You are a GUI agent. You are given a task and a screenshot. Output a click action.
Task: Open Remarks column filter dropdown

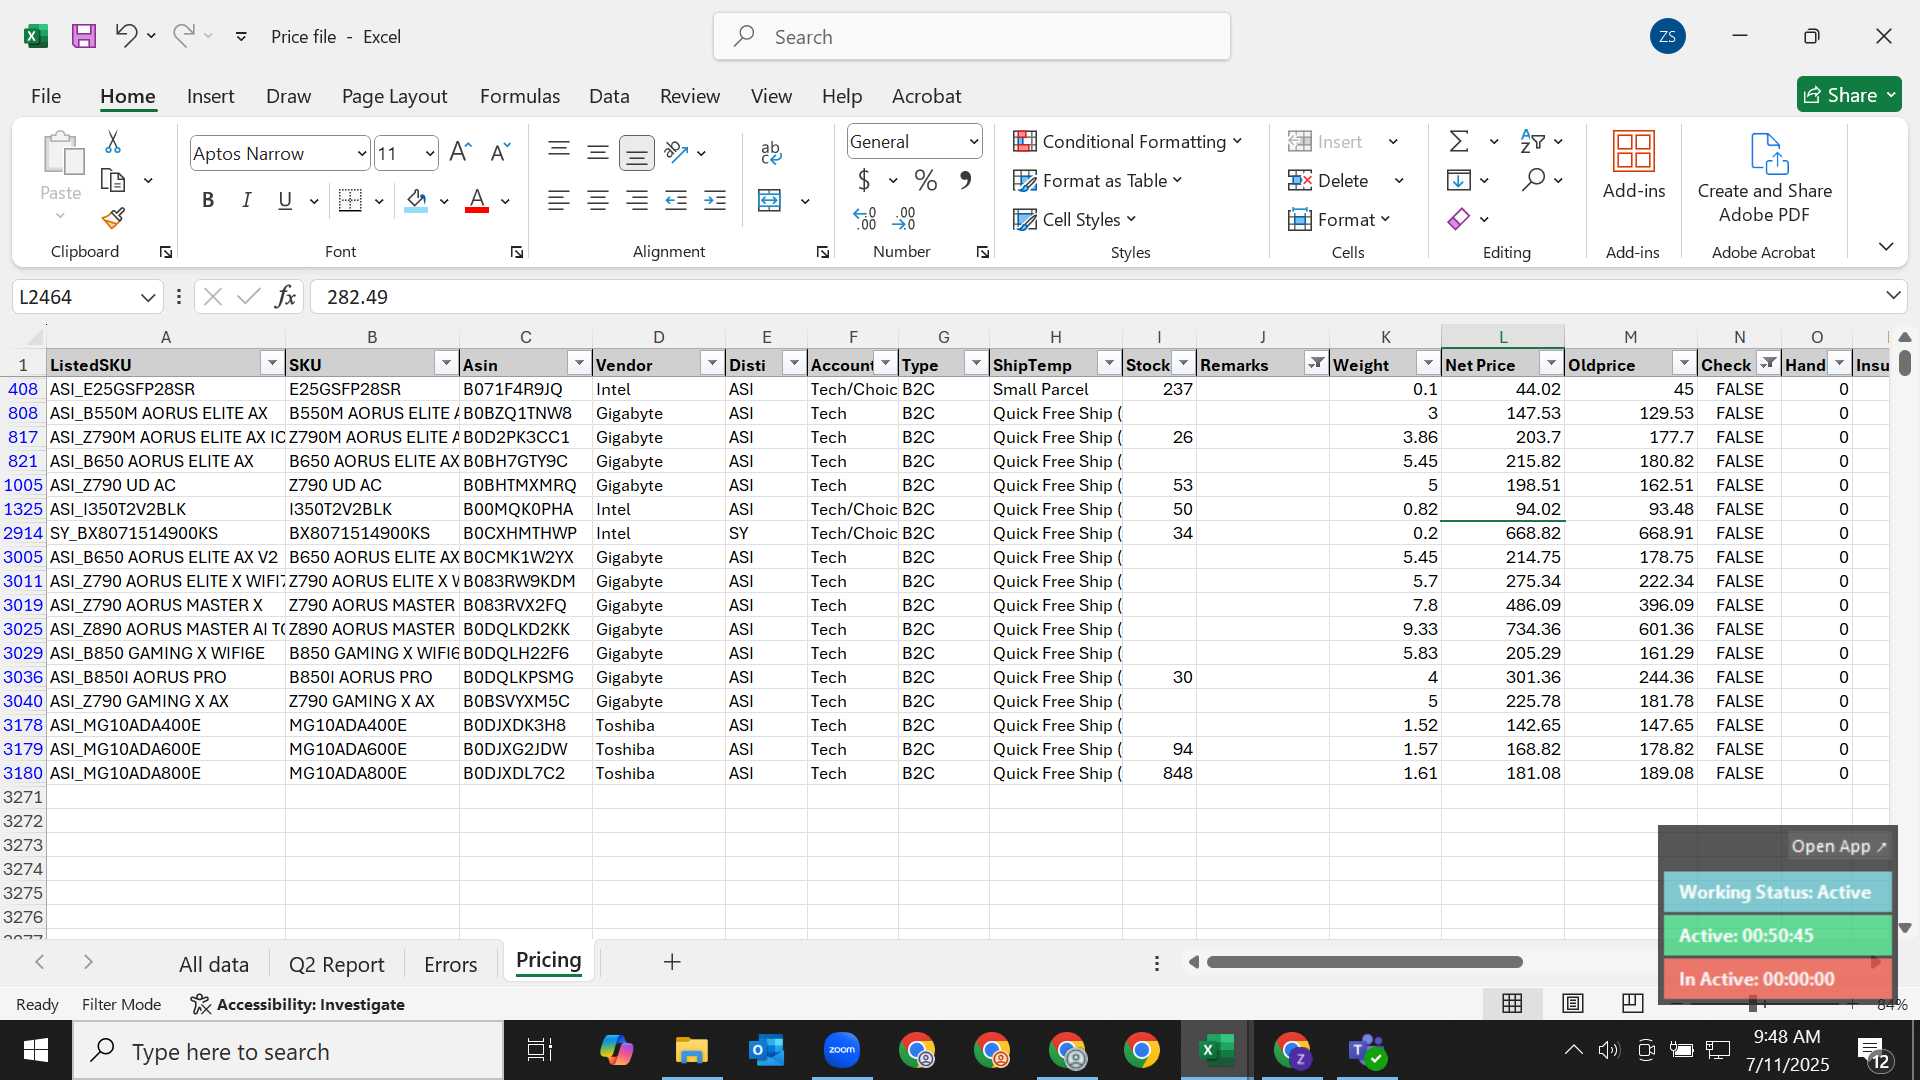1316,364
